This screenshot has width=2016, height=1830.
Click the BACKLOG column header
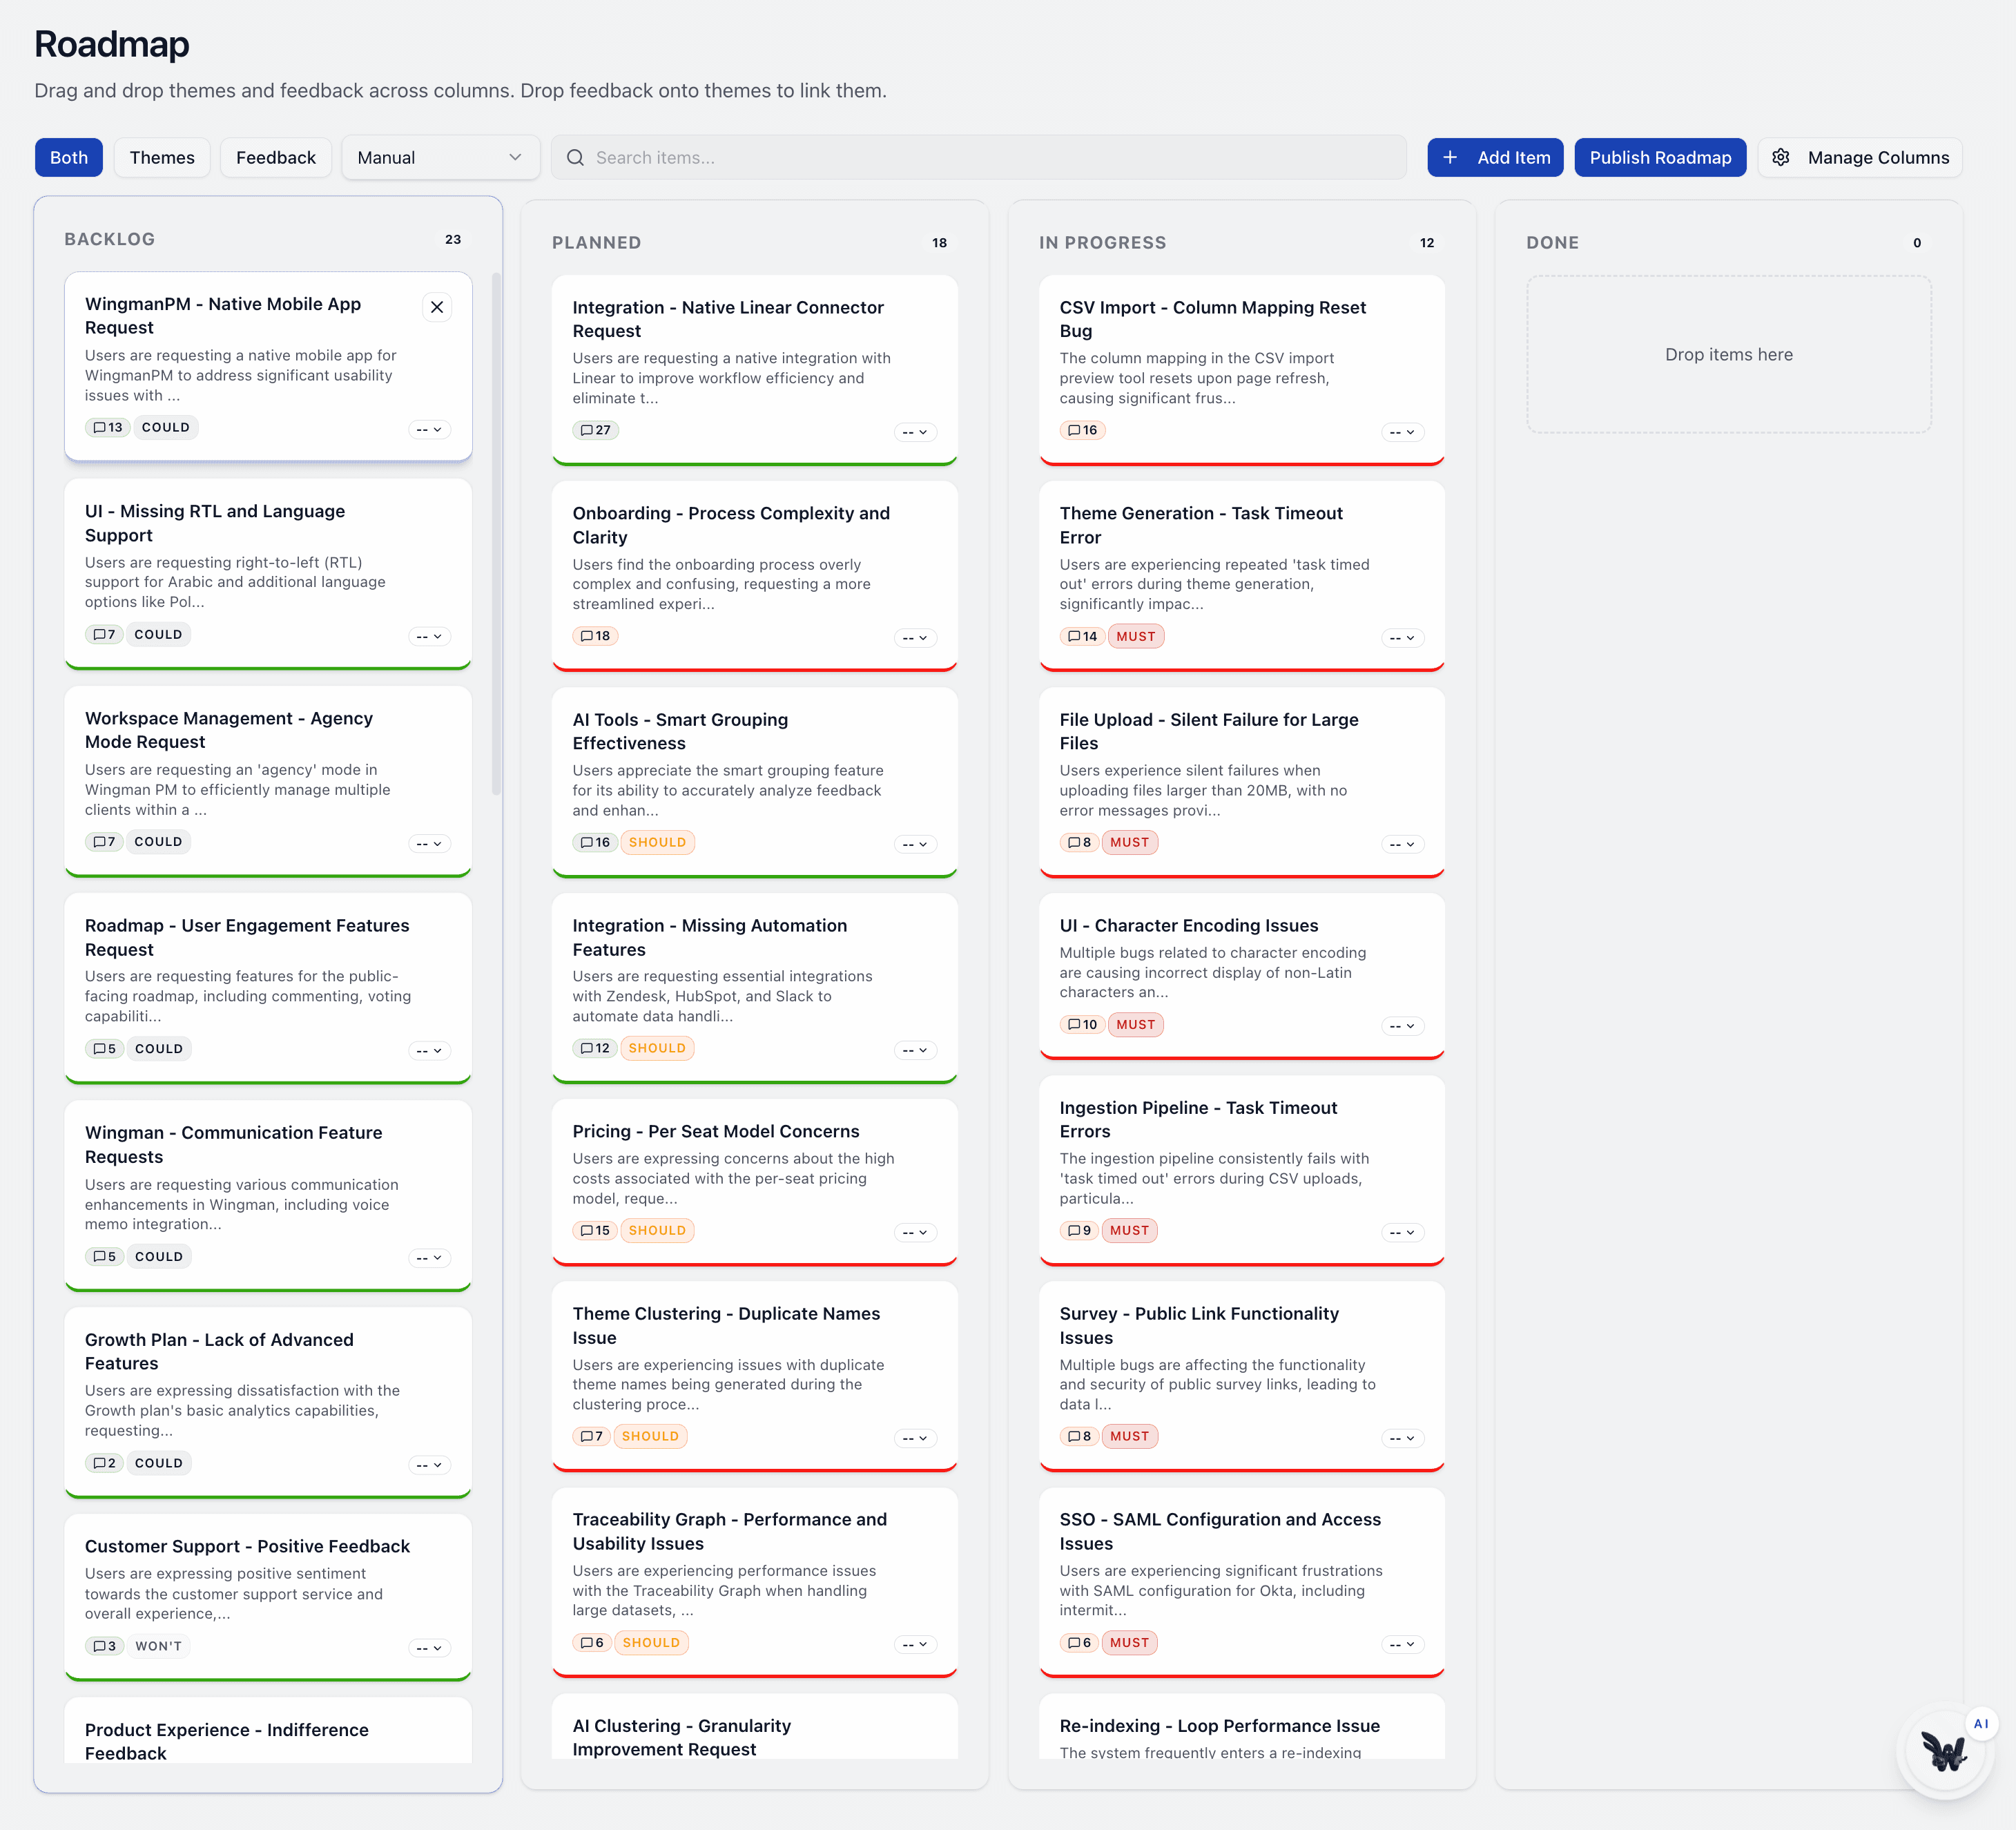click(x=110, y=240)
